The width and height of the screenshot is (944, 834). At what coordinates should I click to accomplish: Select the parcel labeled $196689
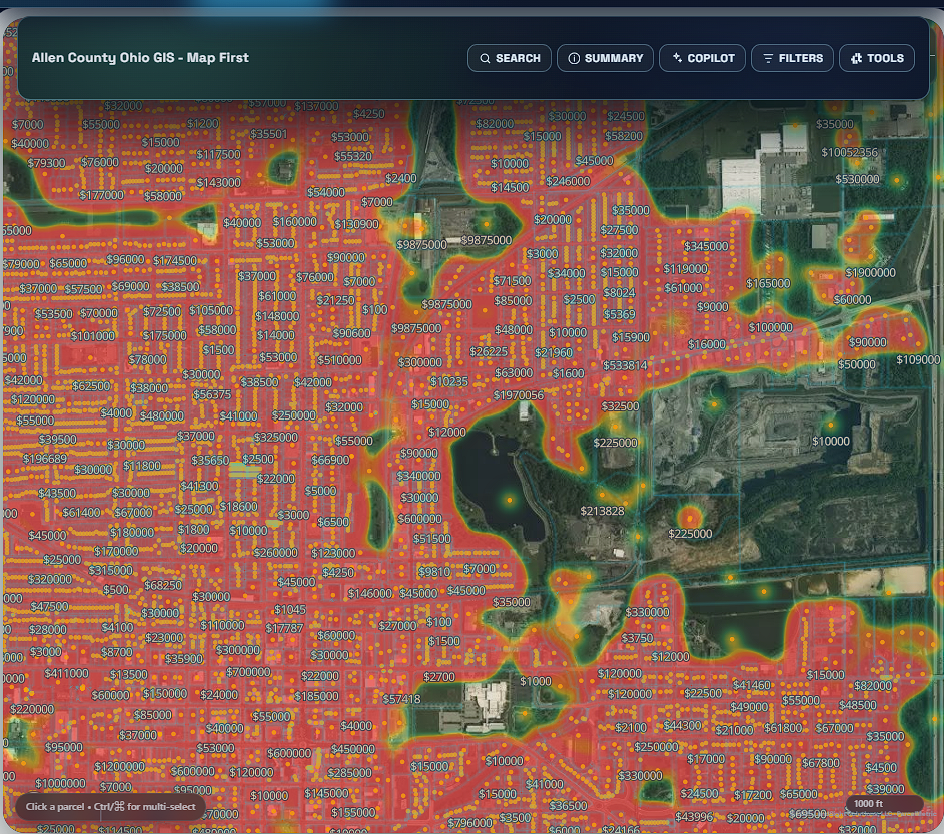45,459
